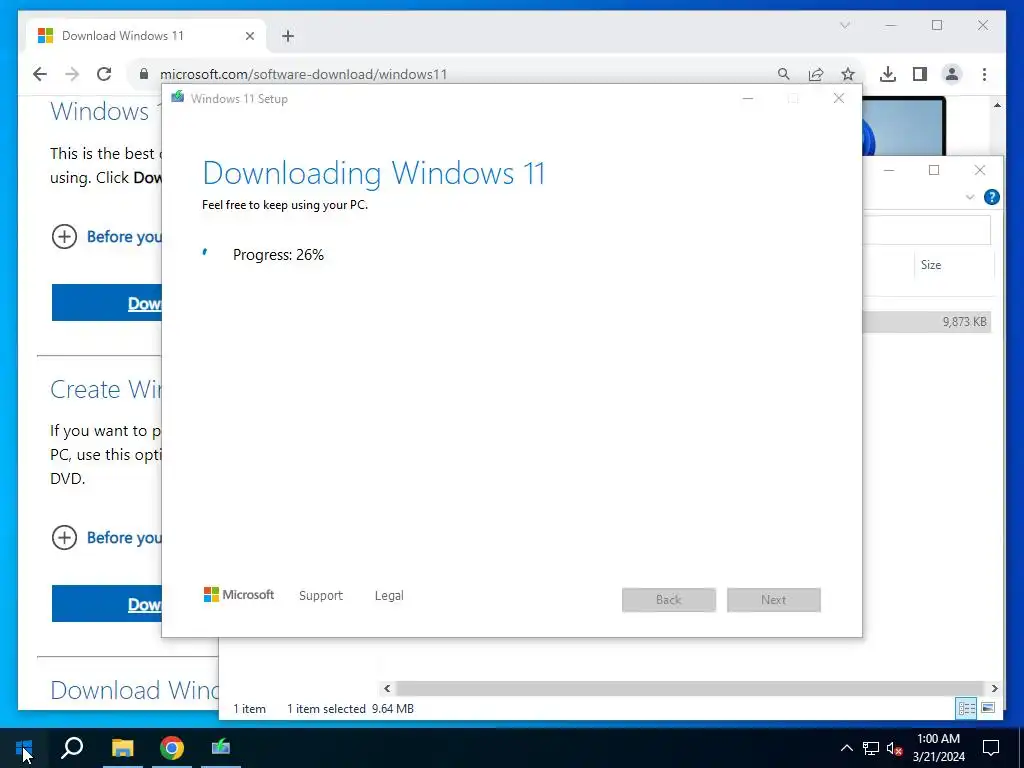Click Legal link in Setup

pos(389,596)
